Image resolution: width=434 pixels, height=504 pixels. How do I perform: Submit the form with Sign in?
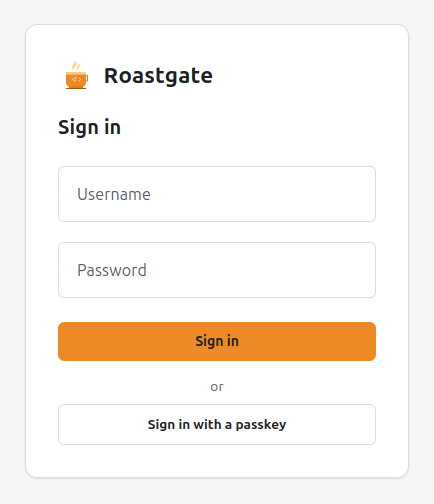point(217,341)
